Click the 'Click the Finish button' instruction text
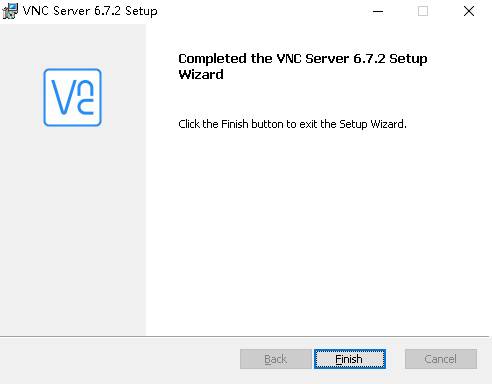The height and width of the screenshot is (384, 492). pyautogui.click(x=292, y=124)
